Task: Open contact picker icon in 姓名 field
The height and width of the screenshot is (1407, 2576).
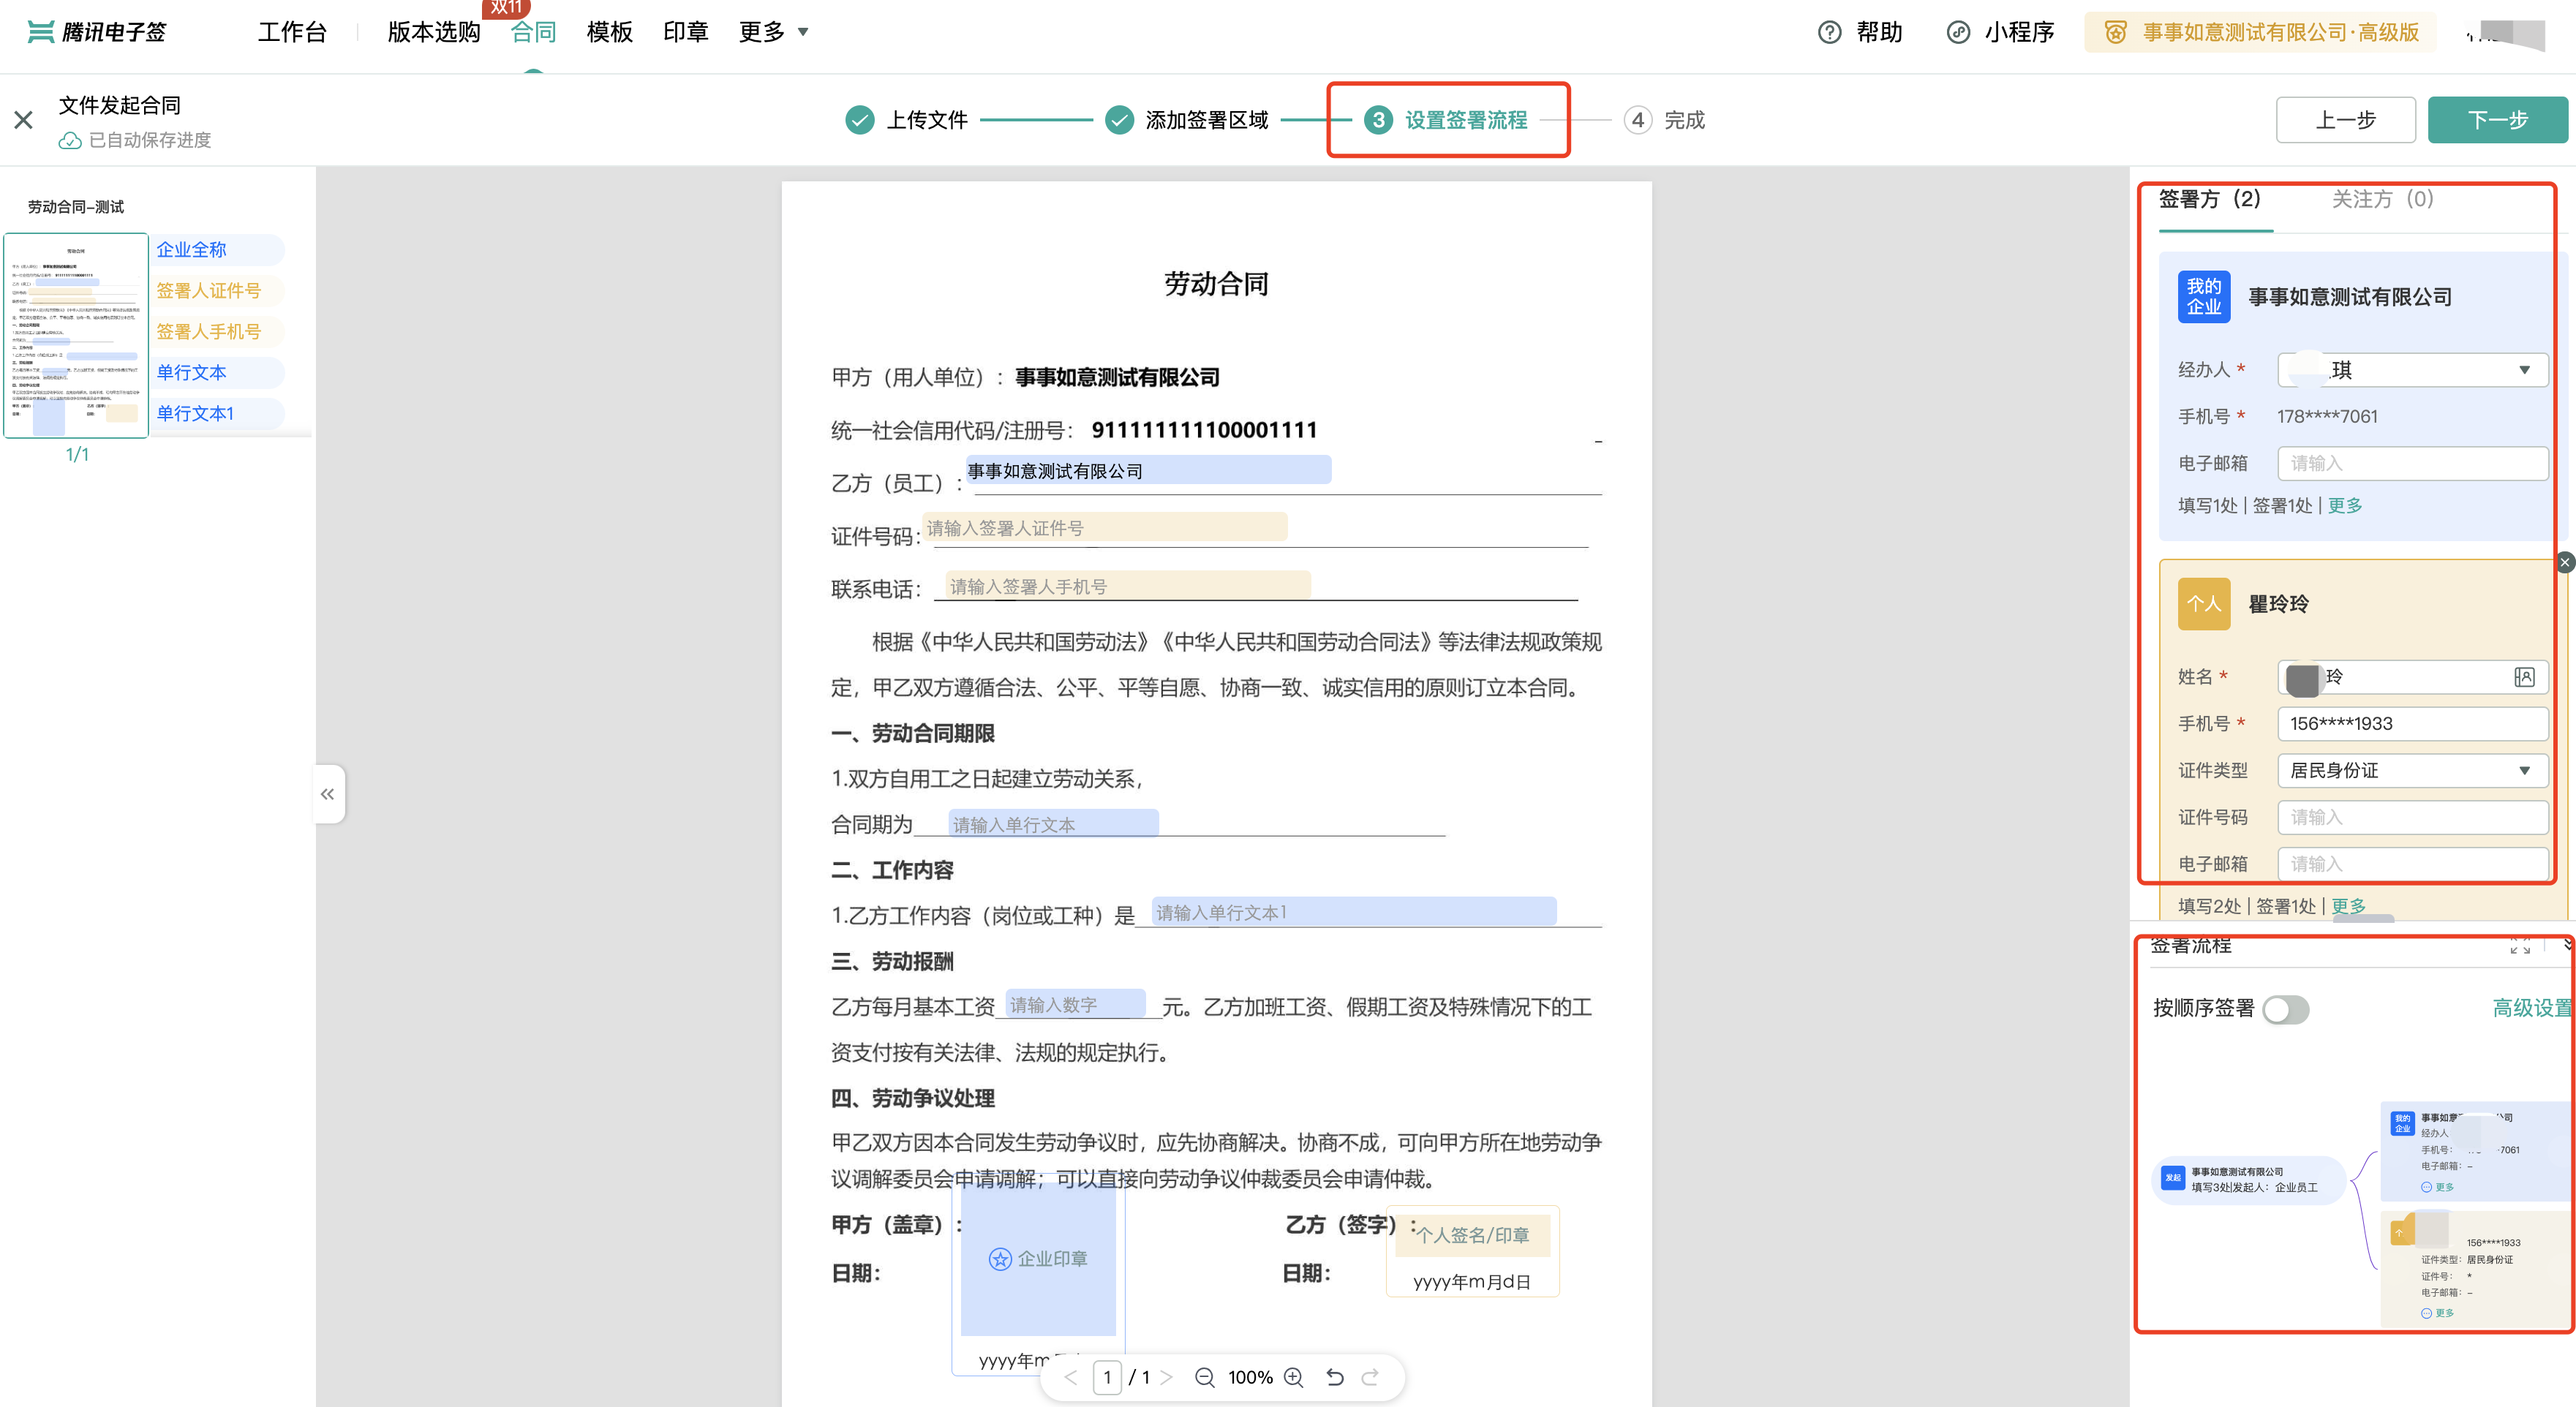Action: pos(2524,677)
